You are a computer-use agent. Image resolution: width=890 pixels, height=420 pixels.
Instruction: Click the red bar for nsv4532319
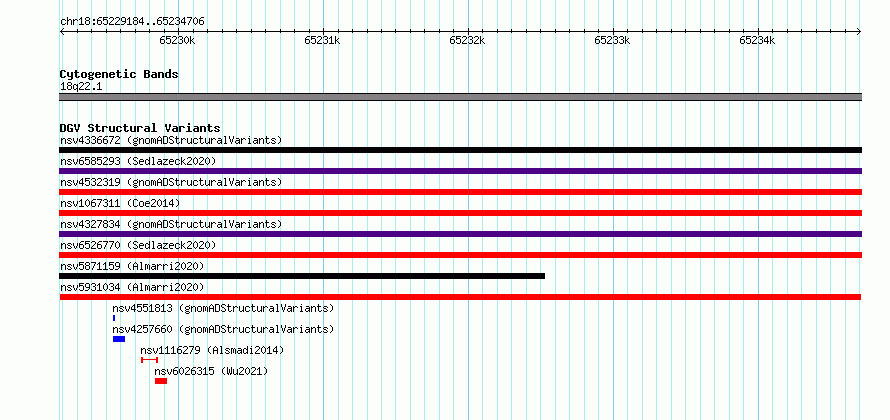(x=460, y=192)
